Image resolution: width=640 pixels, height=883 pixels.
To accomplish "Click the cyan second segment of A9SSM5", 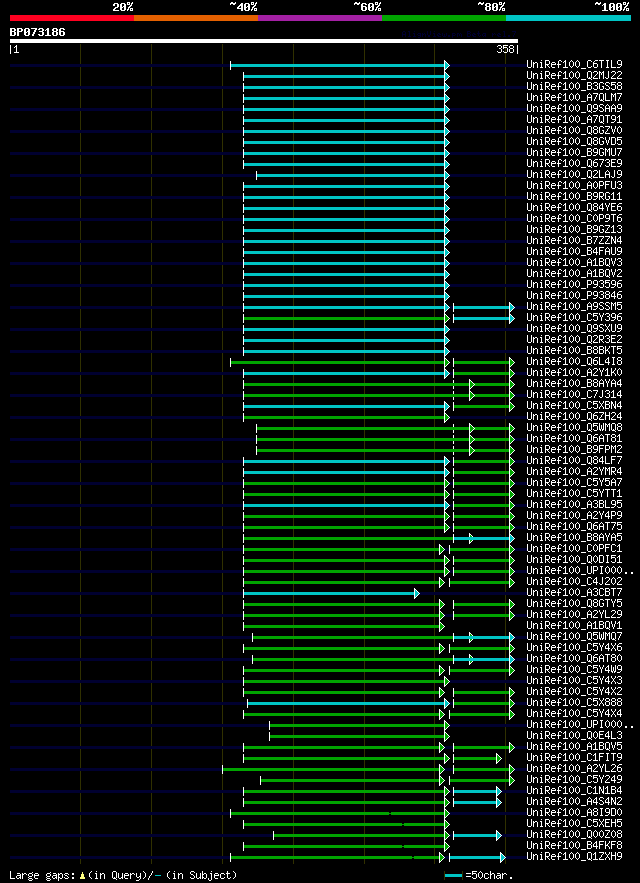I will 484,307.
